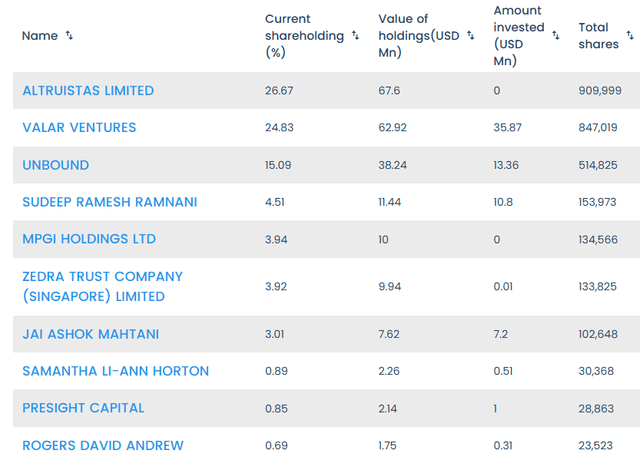Click the UNBOUND investor link
This screenshot has width=640, height=463.
[55, 165]
